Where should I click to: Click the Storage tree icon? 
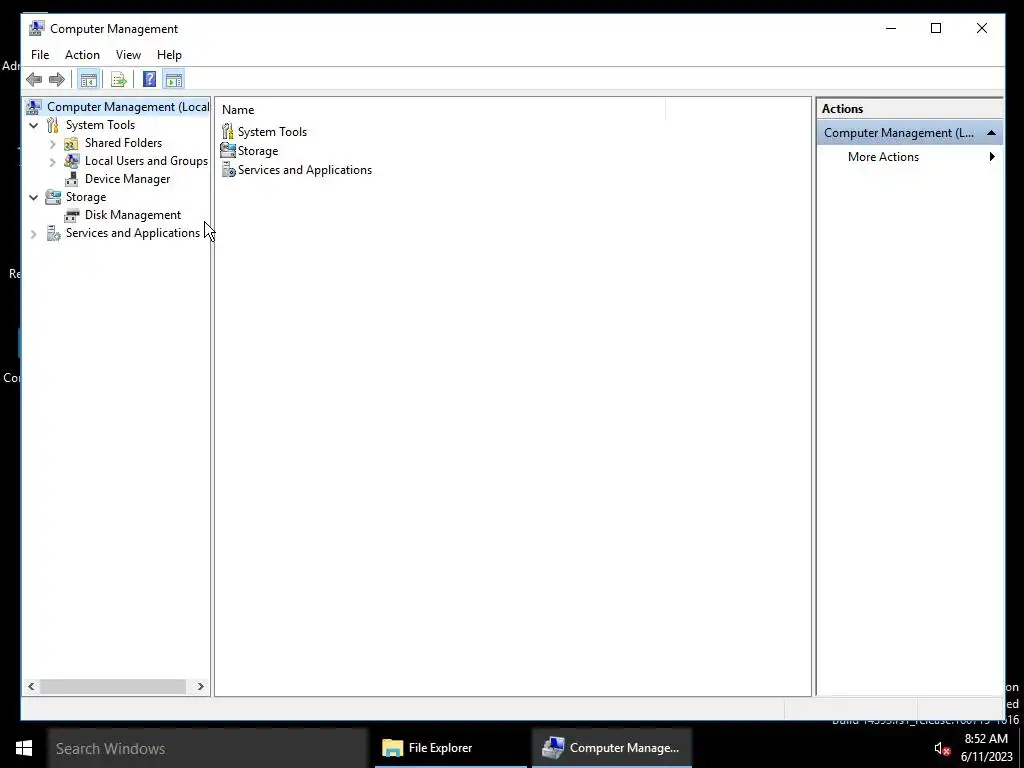(x=53, y=197)
